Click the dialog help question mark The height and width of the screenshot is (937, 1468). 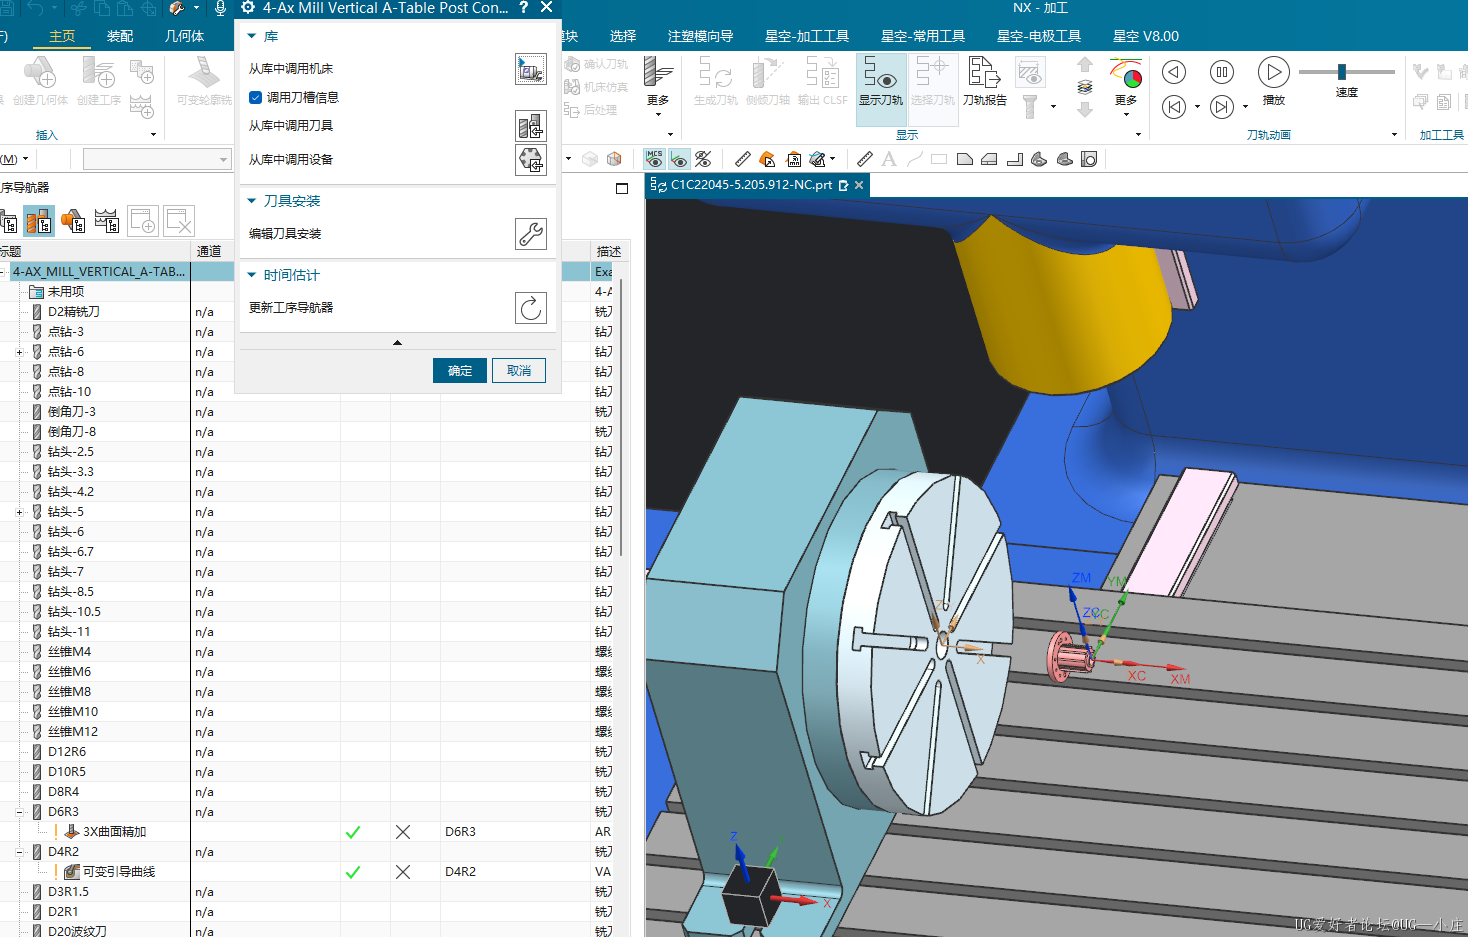(x=523, y=8)
